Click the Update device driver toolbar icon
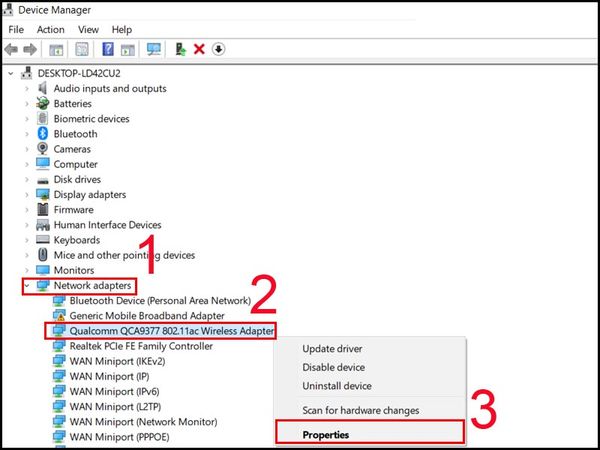The image size is (600, 450). pyautogui.click(x=180, y=49)
